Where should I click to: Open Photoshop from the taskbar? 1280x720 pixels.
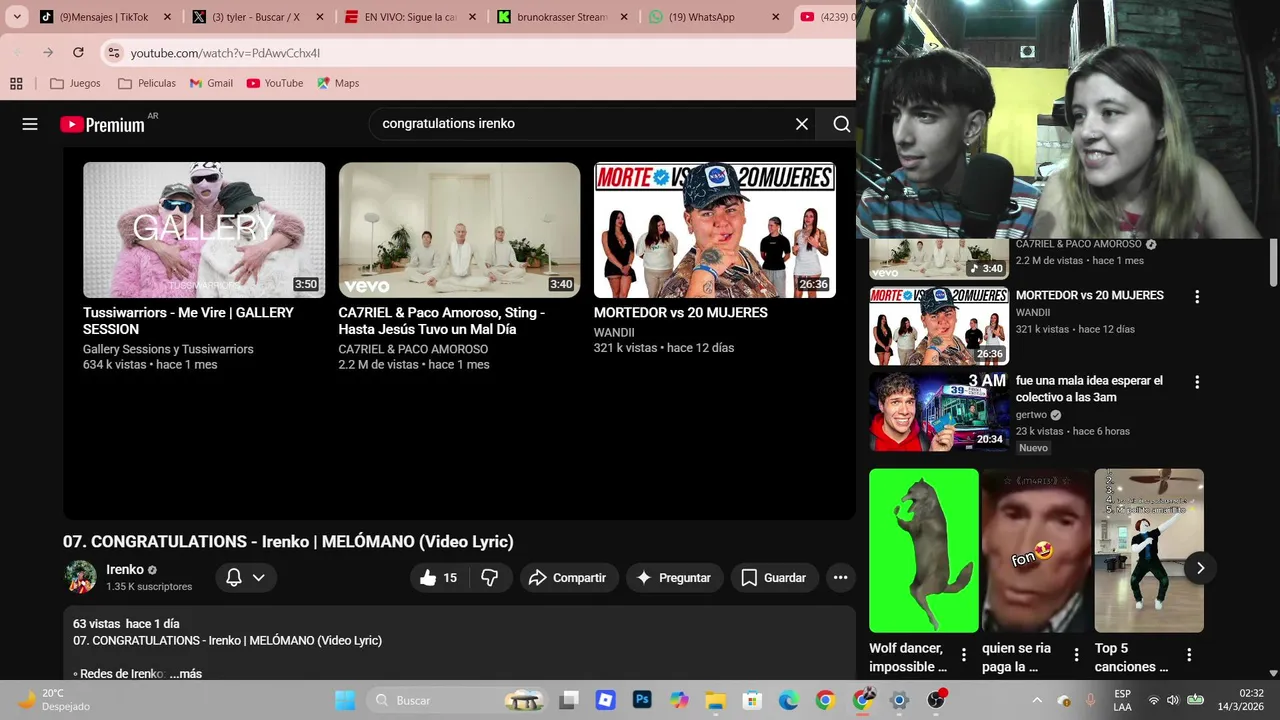tap(642, 700)
